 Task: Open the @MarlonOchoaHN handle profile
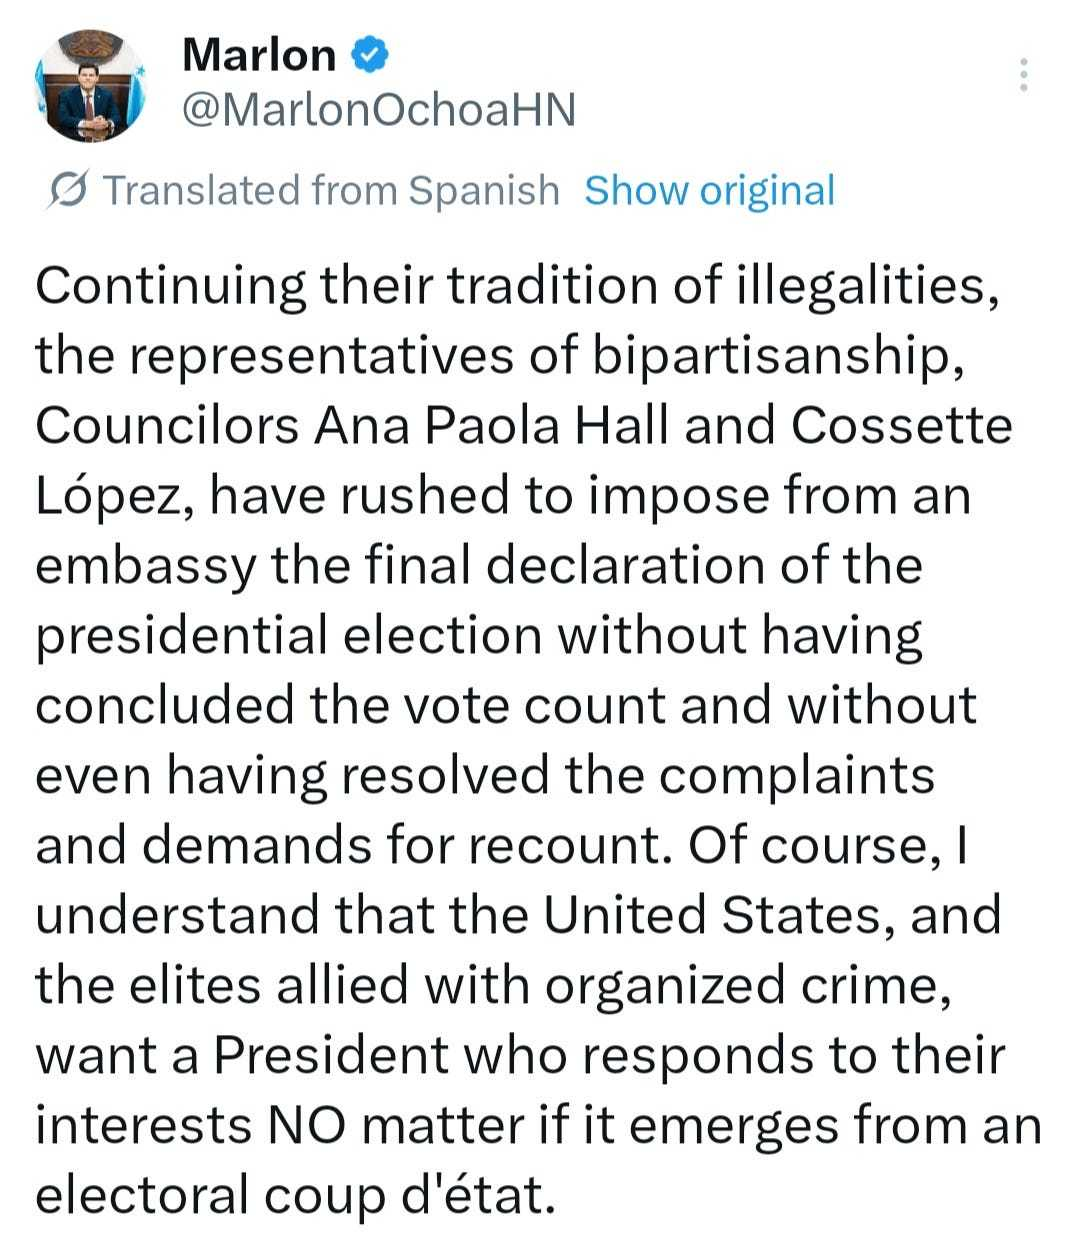379,110
